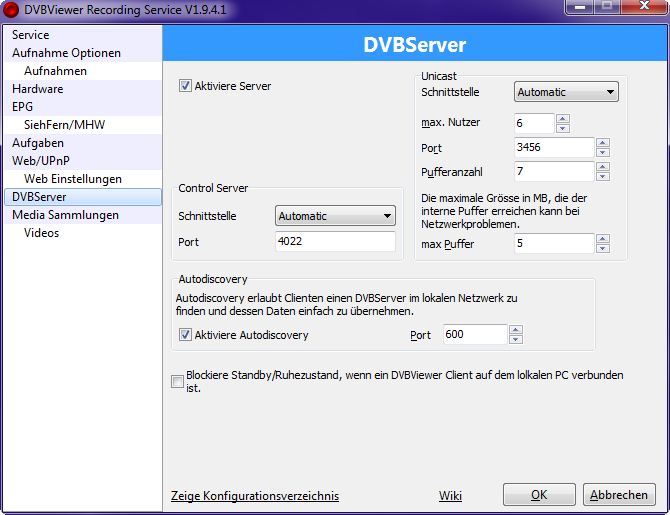Decrease max. Nutzer value with down arrow

click(x=562, y=128)
